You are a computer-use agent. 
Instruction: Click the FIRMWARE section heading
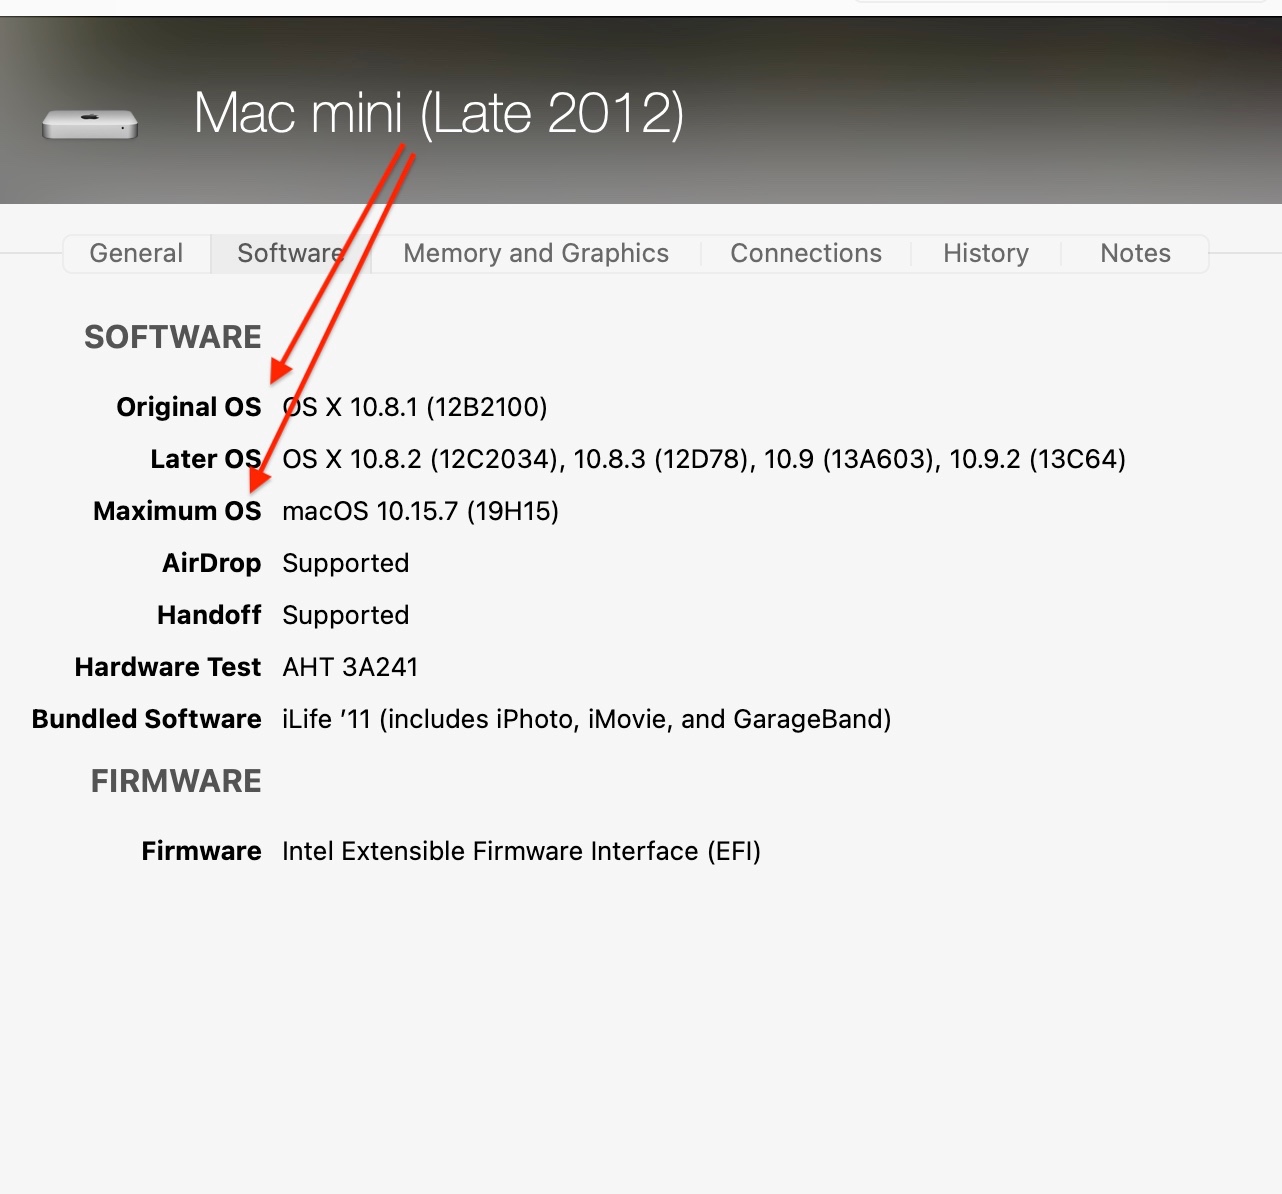(x=176, y=781)
